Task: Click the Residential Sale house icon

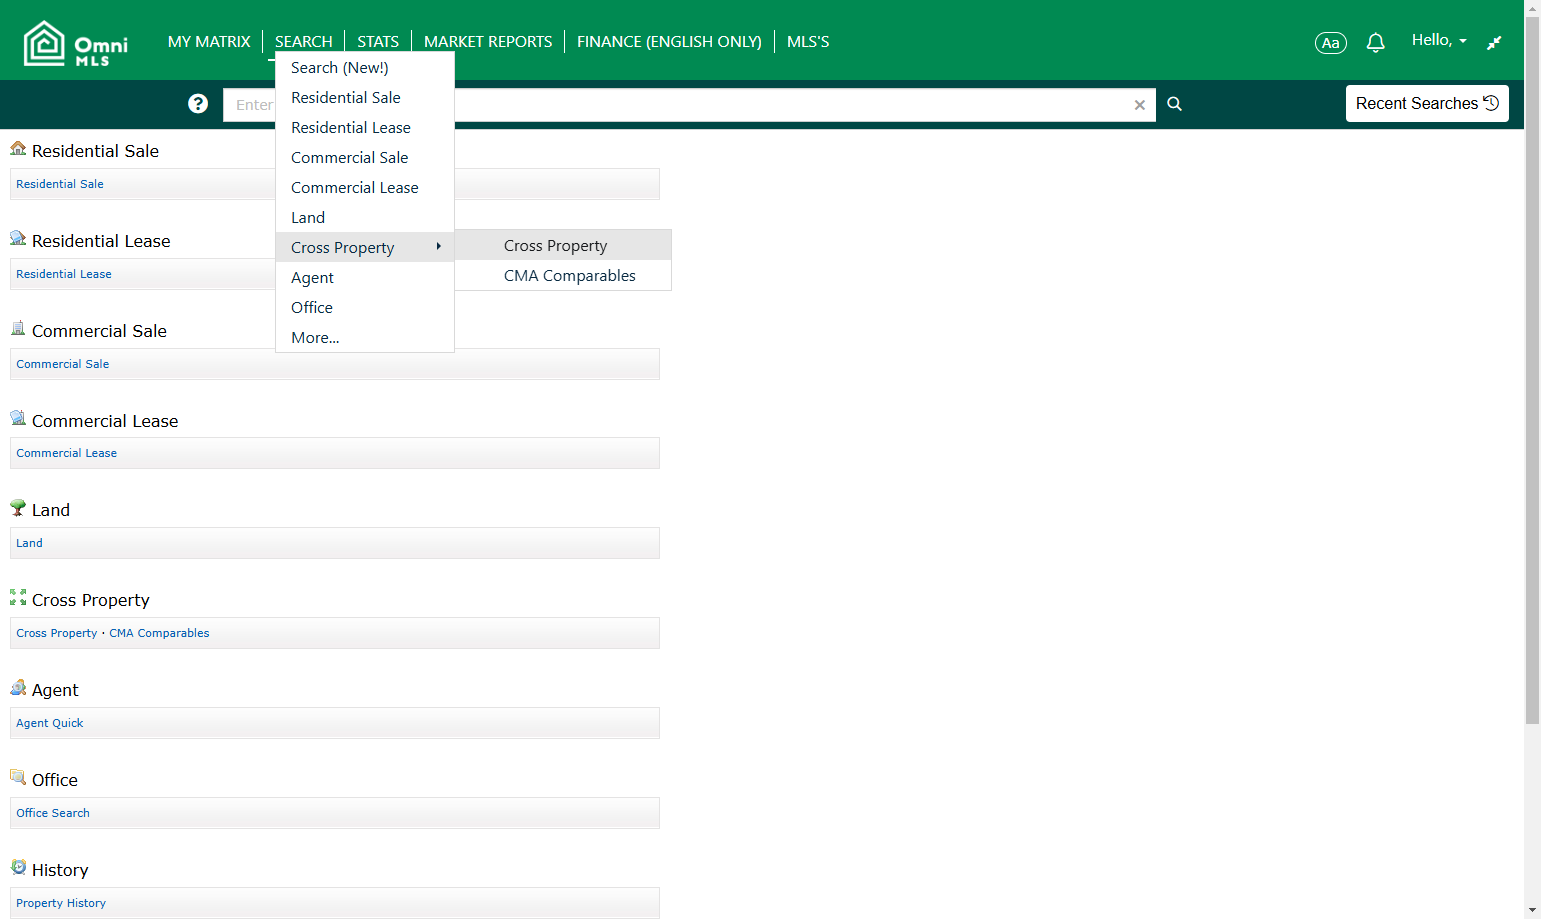Action: click(18, 149)
